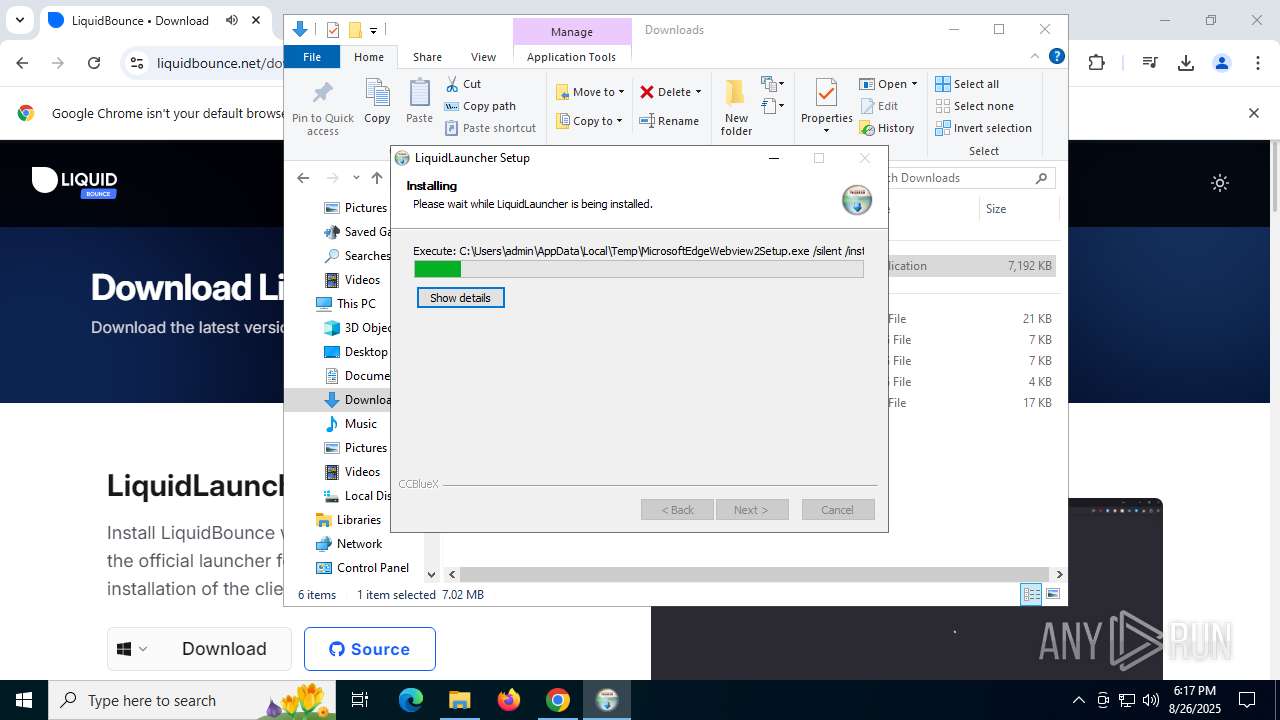Switch to the Details view icon in the status bar
1280x720 pixels.
1031,594
